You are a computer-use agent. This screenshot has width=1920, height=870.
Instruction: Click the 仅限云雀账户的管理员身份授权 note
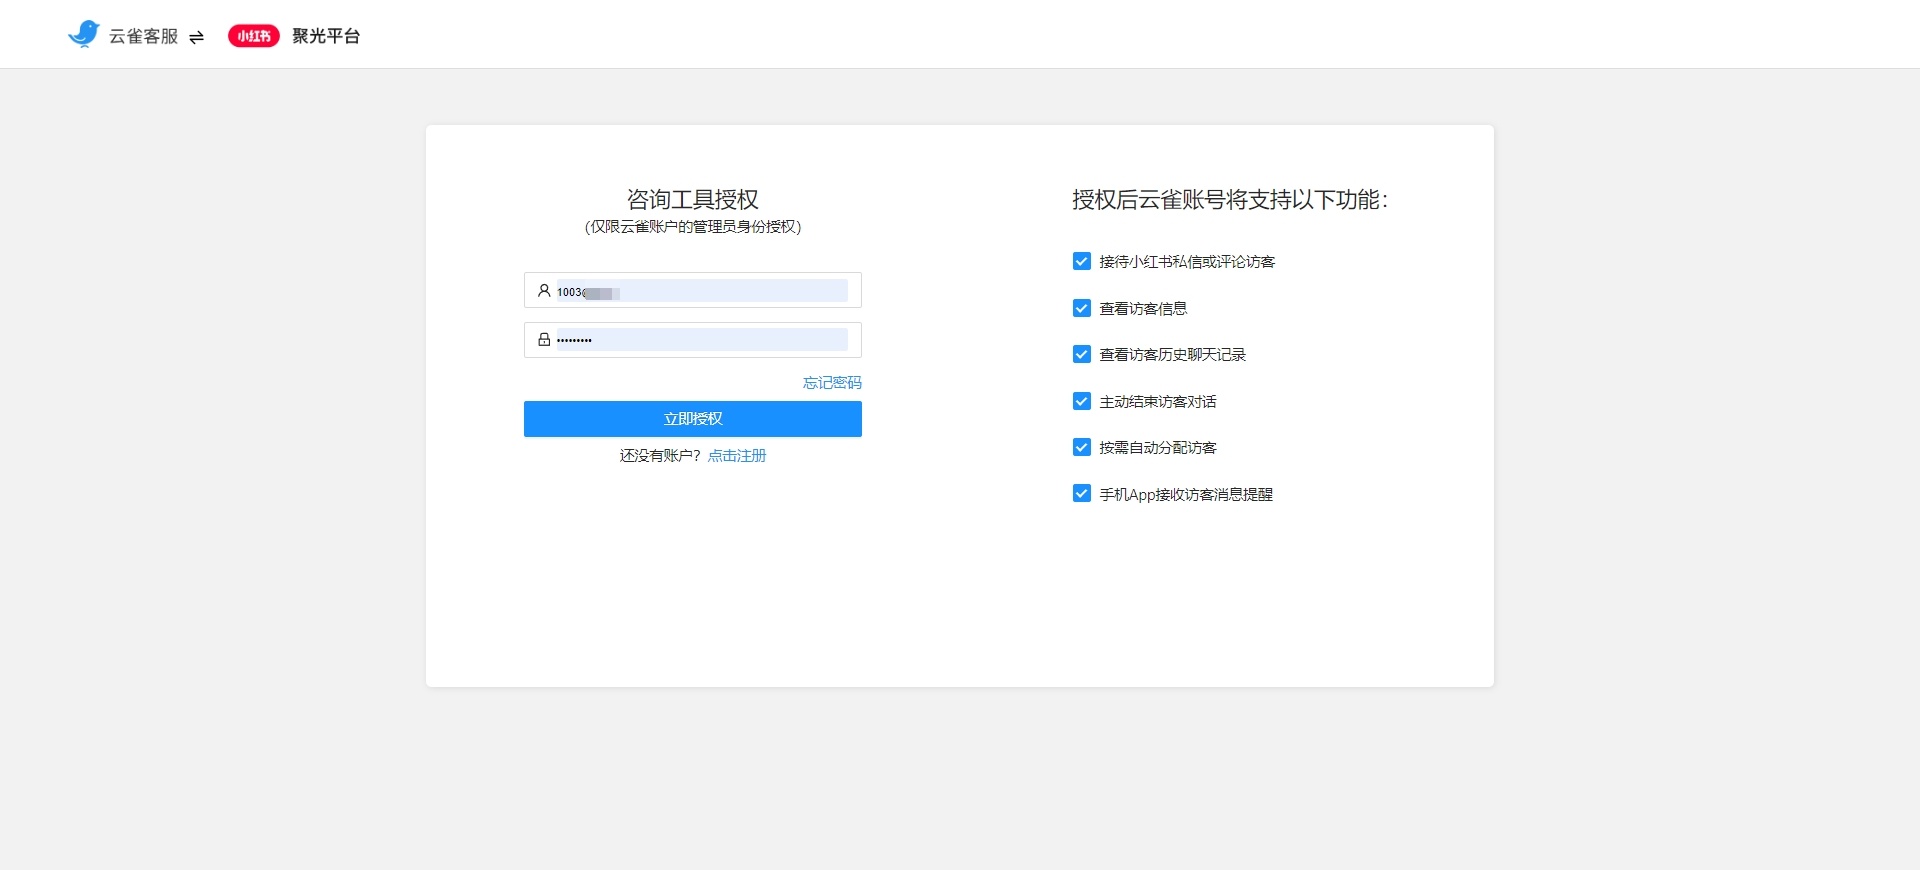693,227
